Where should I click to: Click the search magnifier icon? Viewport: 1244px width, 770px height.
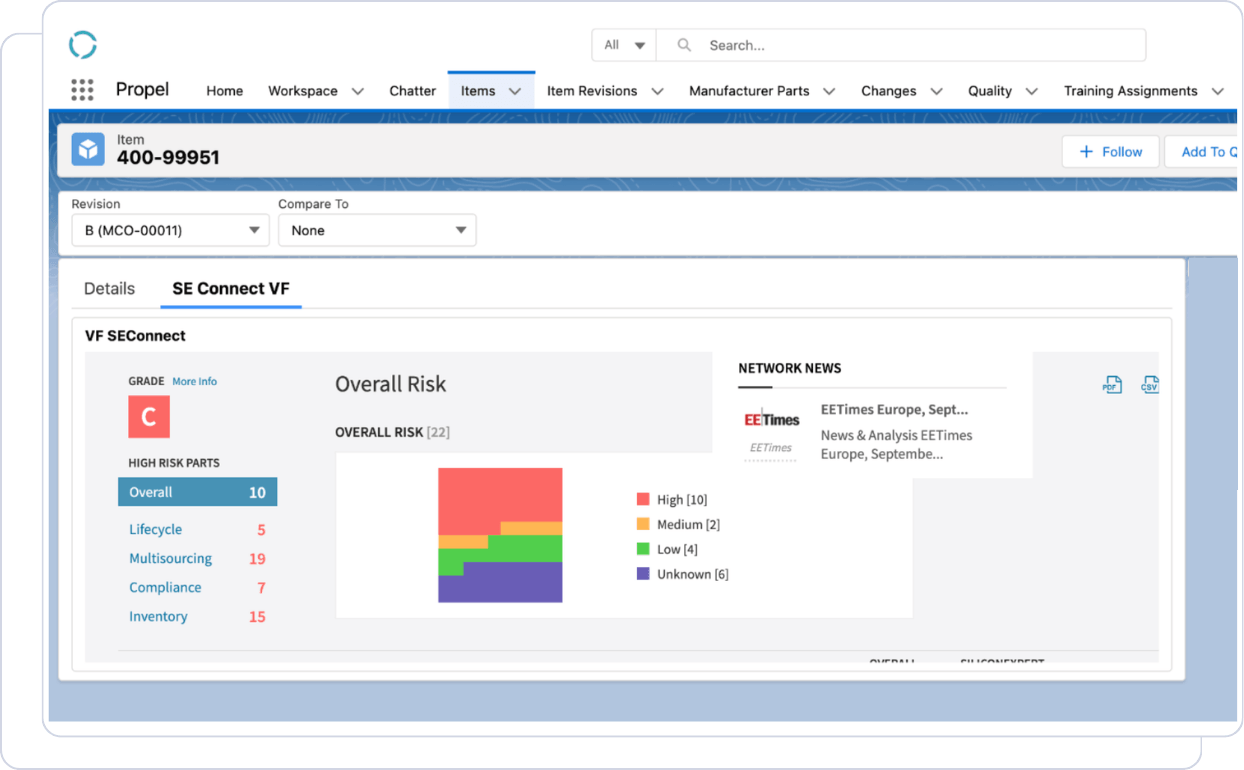click(684, 45)
